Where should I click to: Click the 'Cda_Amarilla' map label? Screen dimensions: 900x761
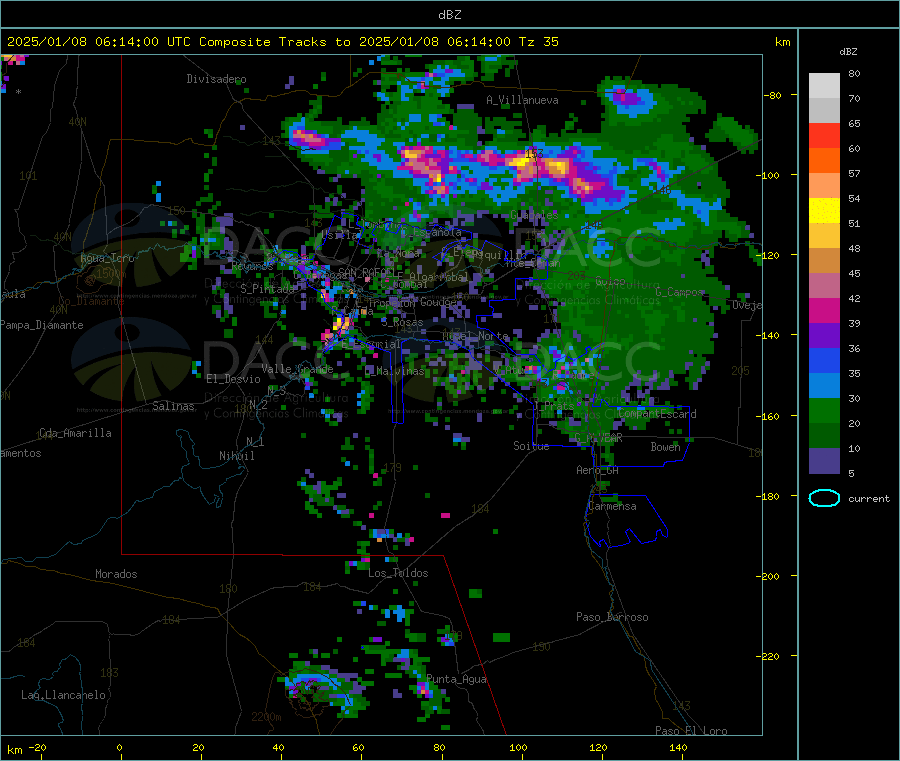coord(75,433)
